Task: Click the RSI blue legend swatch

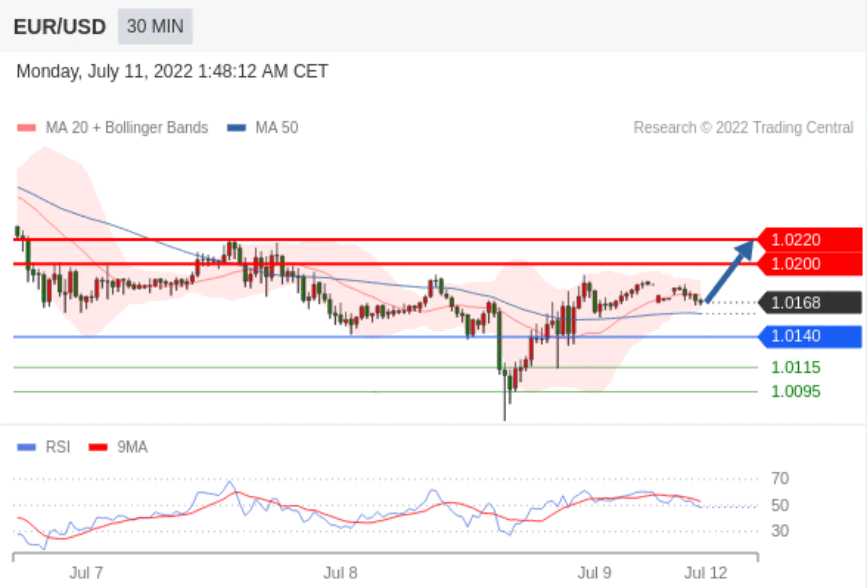Action: pyautogui.click(x=27, y=447)
